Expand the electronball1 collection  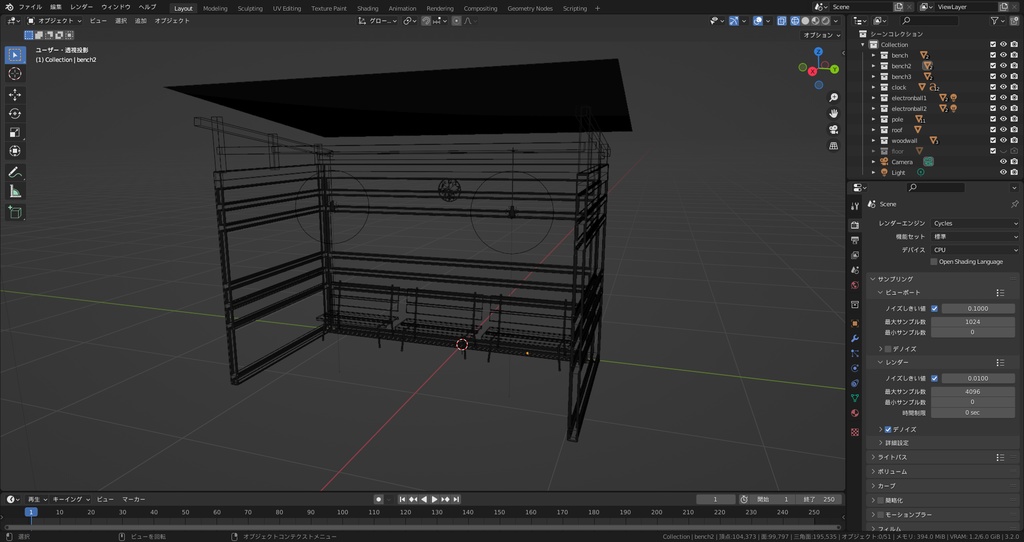[x=874, y=98]
